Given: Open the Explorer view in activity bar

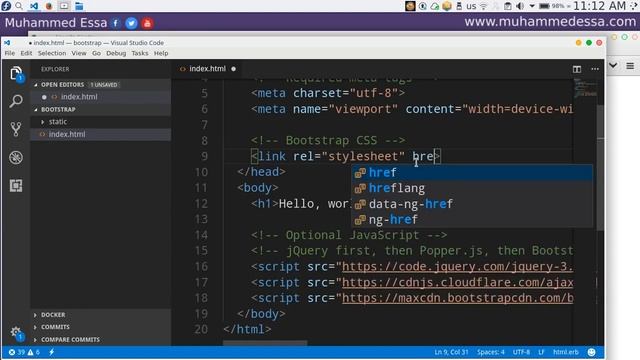Looking at the screenshot, I should [16, 73].
